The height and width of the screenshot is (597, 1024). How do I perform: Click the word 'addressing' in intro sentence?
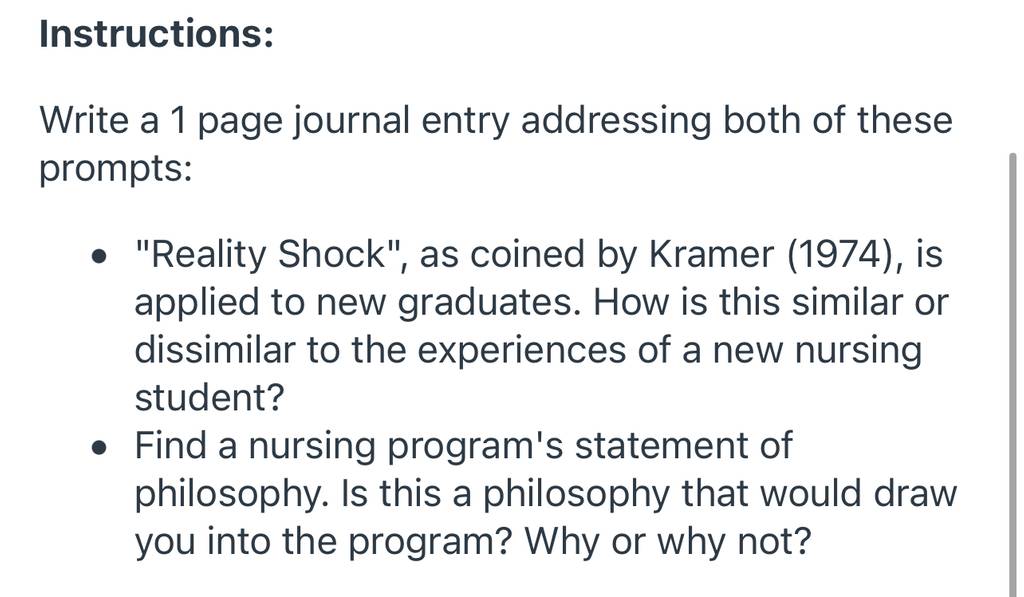[x=615, y=121]
